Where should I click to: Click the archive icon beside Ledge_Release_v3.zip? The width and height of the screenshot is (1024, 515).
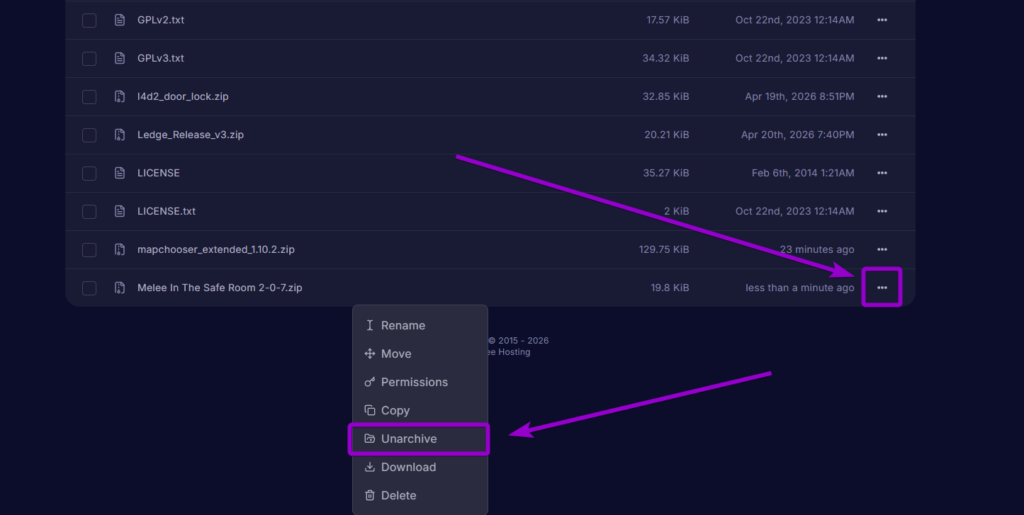point(119,135)
